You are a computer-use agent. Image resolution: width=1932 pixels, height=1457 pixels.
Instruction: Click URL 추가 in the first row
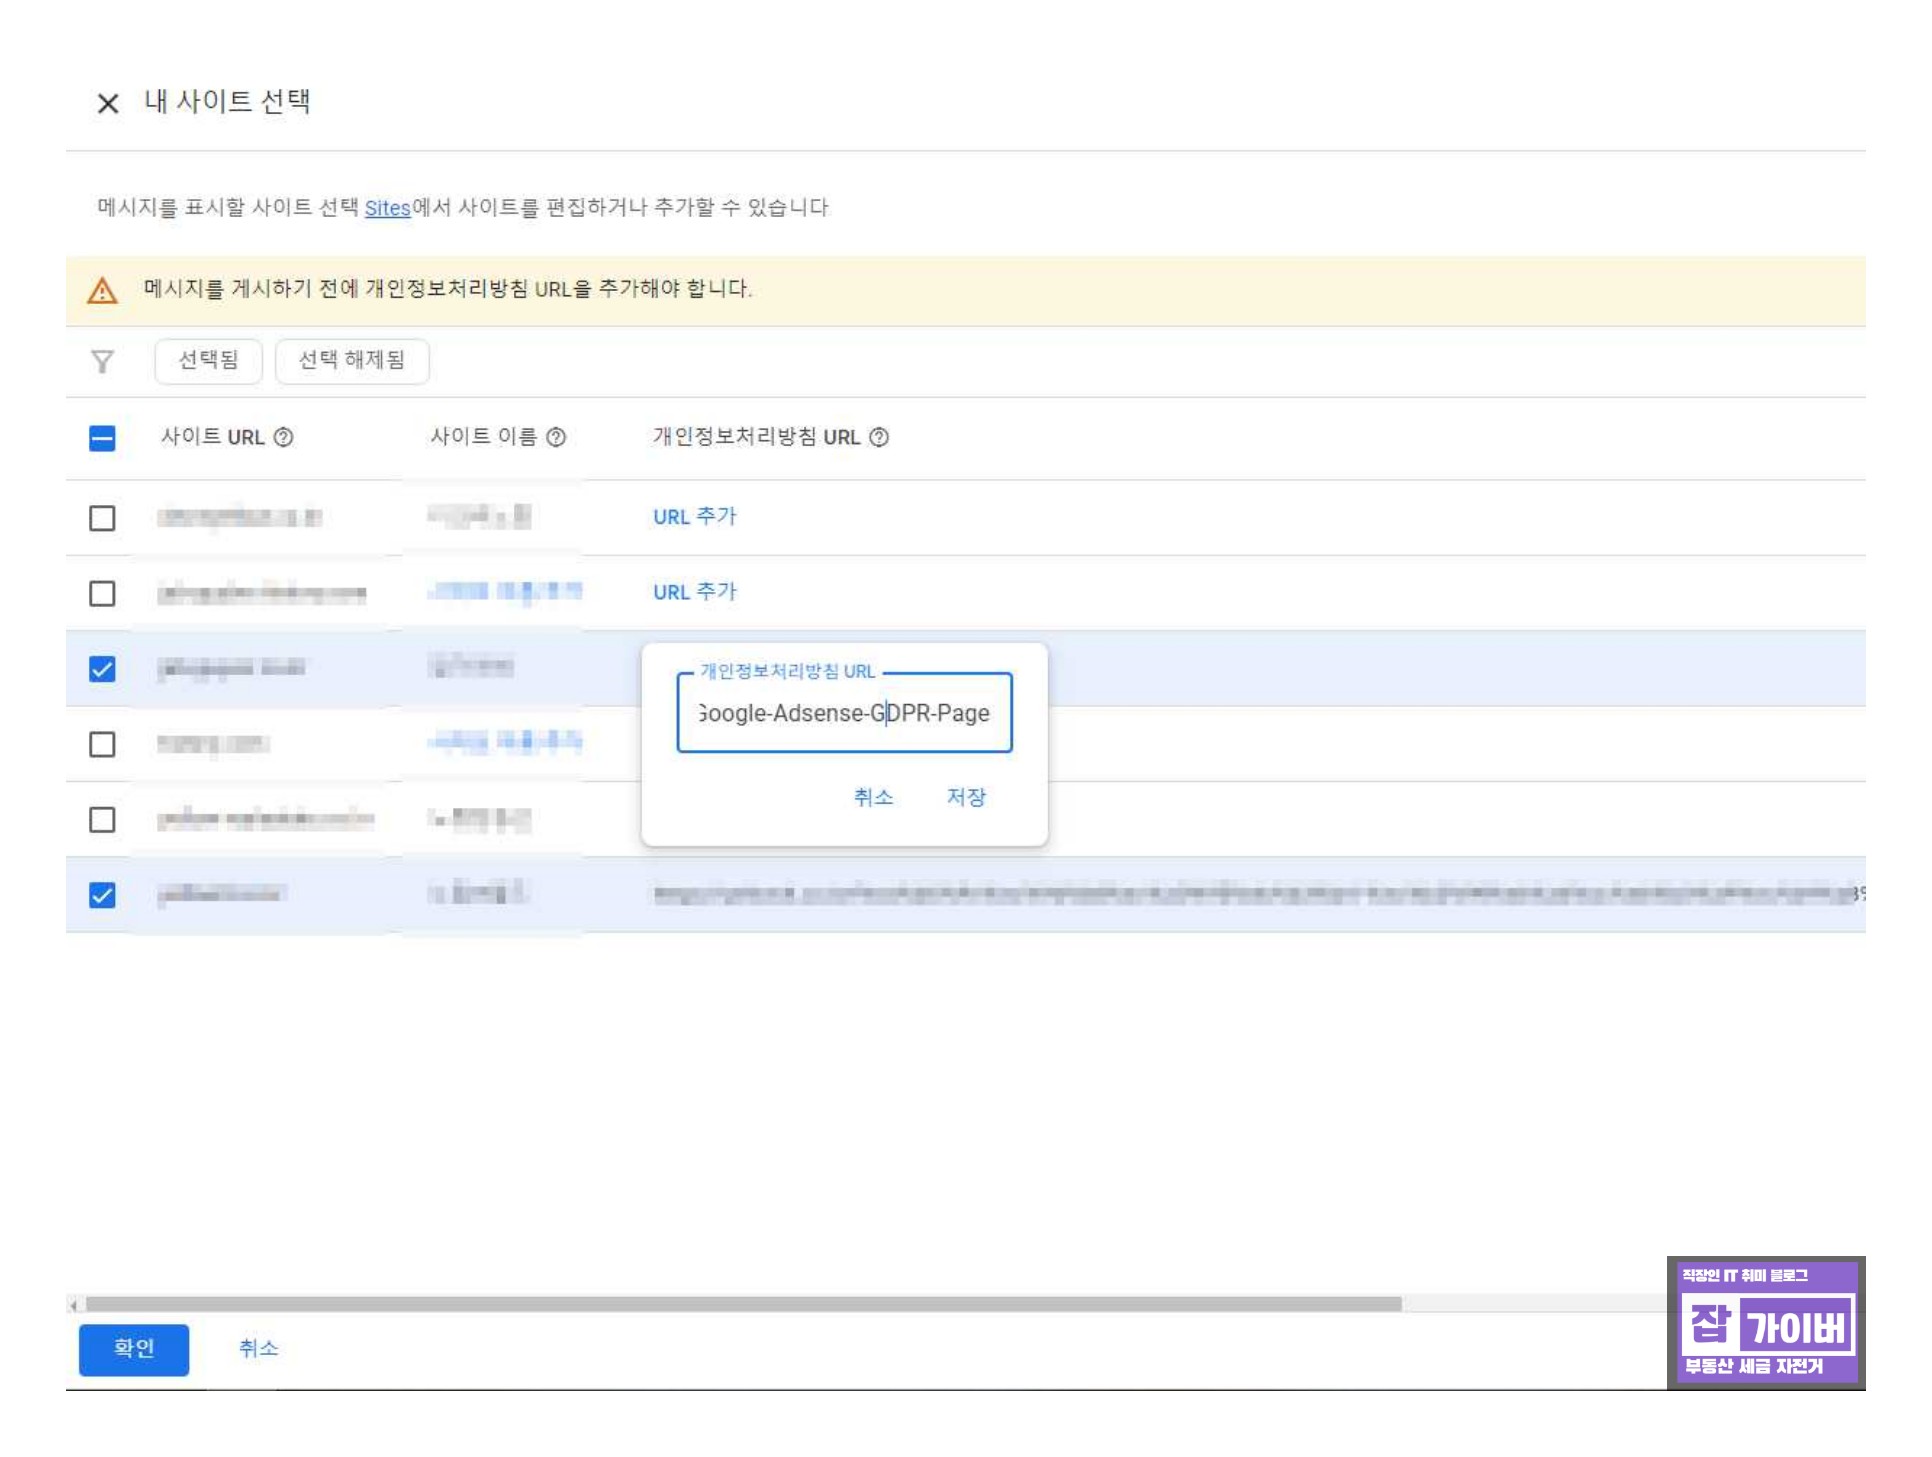pos(694,517)
